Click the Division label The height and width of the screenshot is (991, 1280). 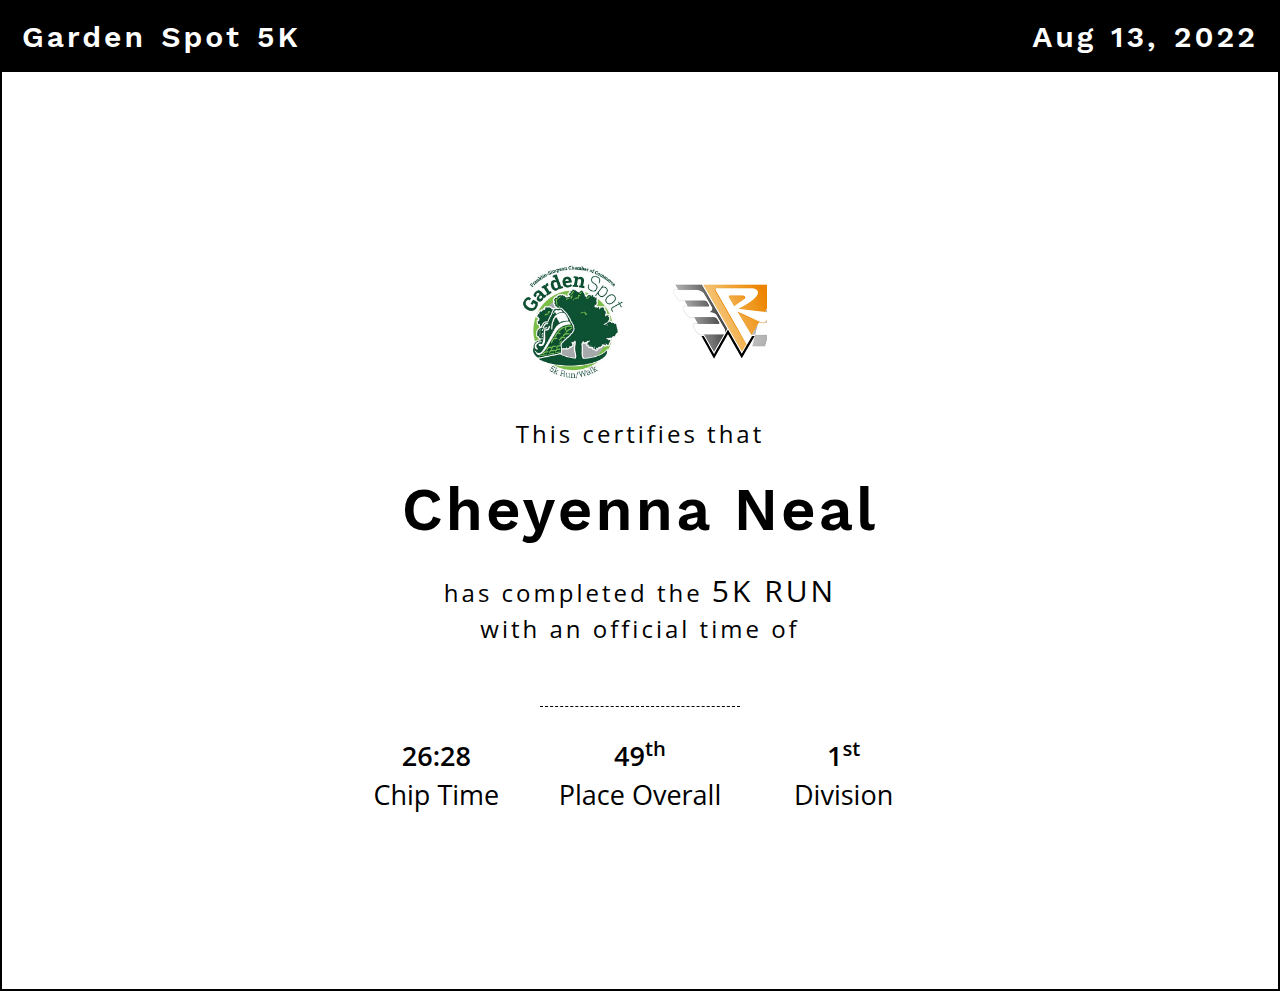click(x=843, y=796)
